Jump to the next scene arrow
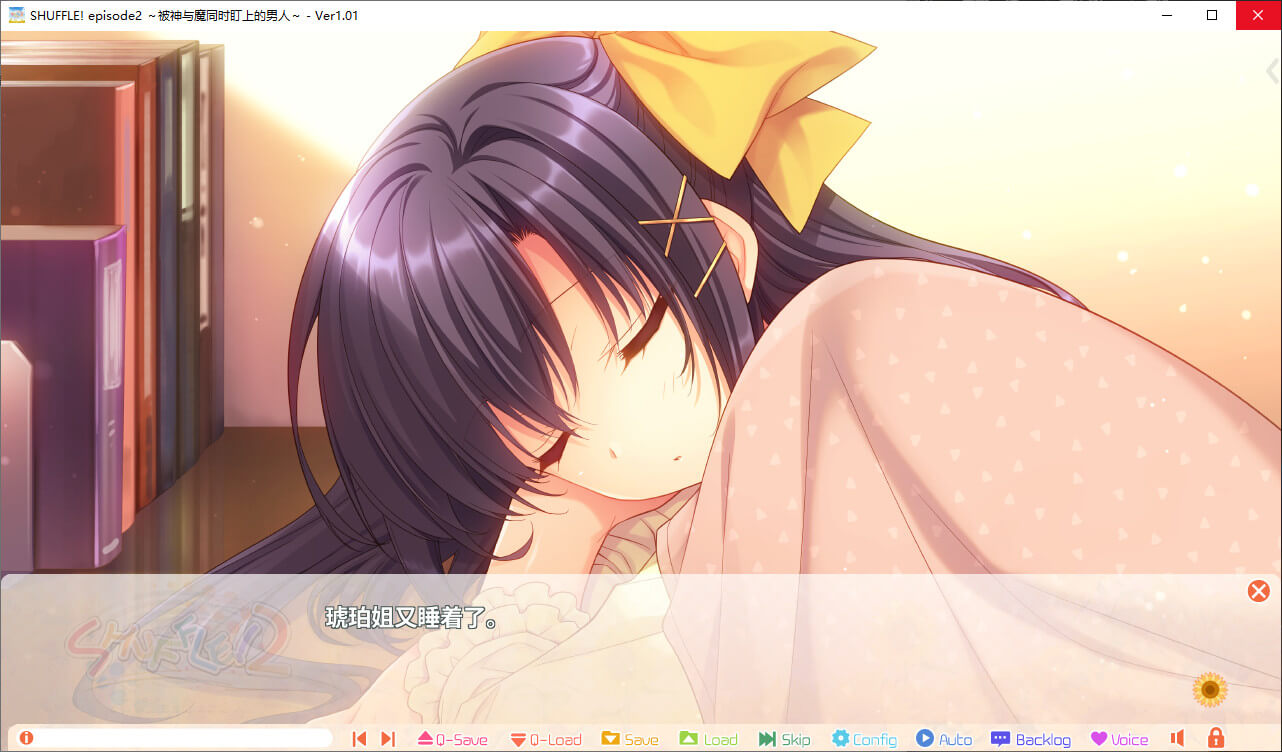 tap(388, 739)
